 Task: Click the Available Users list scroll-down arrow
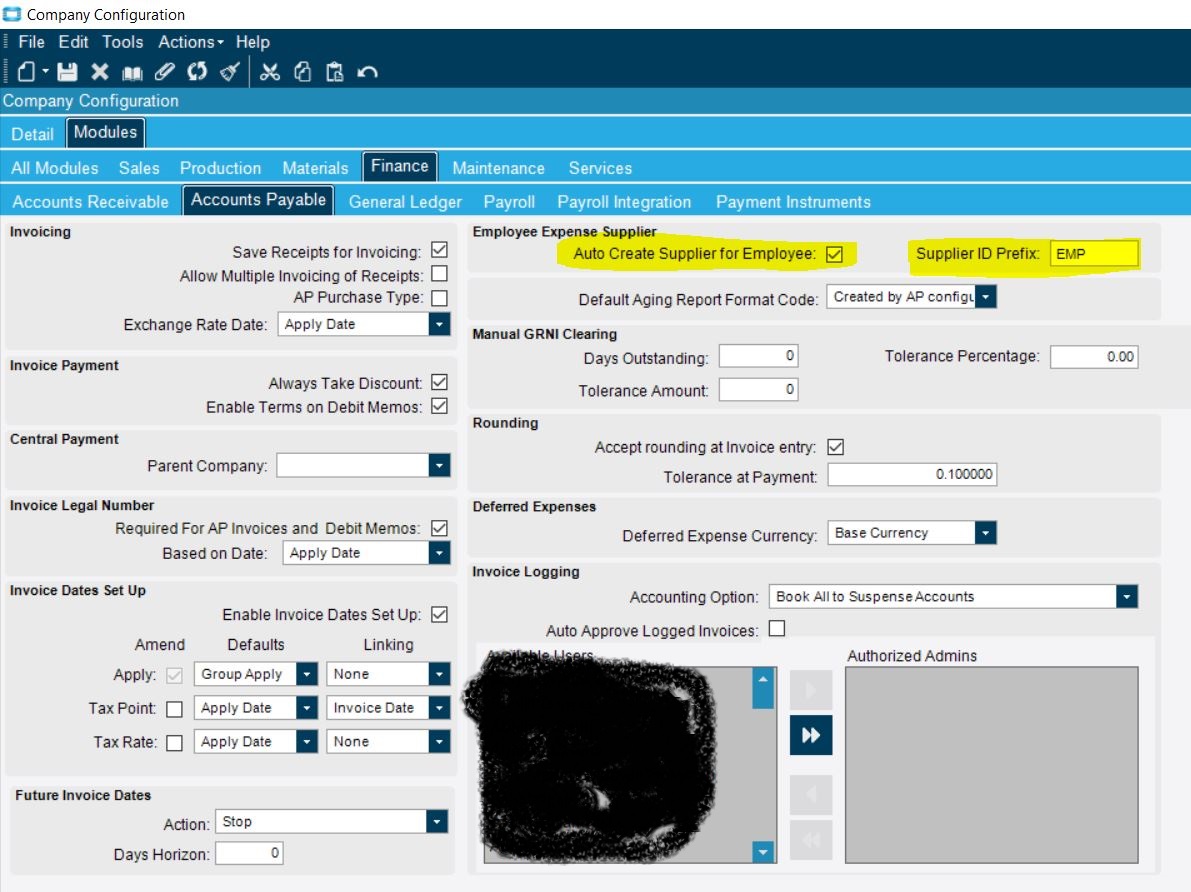pos(763,852)
